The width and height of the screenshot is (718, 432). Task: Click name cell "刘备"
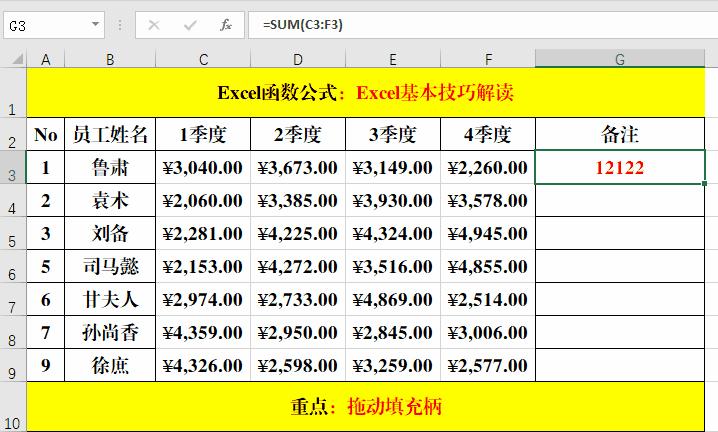pos(110,233)
